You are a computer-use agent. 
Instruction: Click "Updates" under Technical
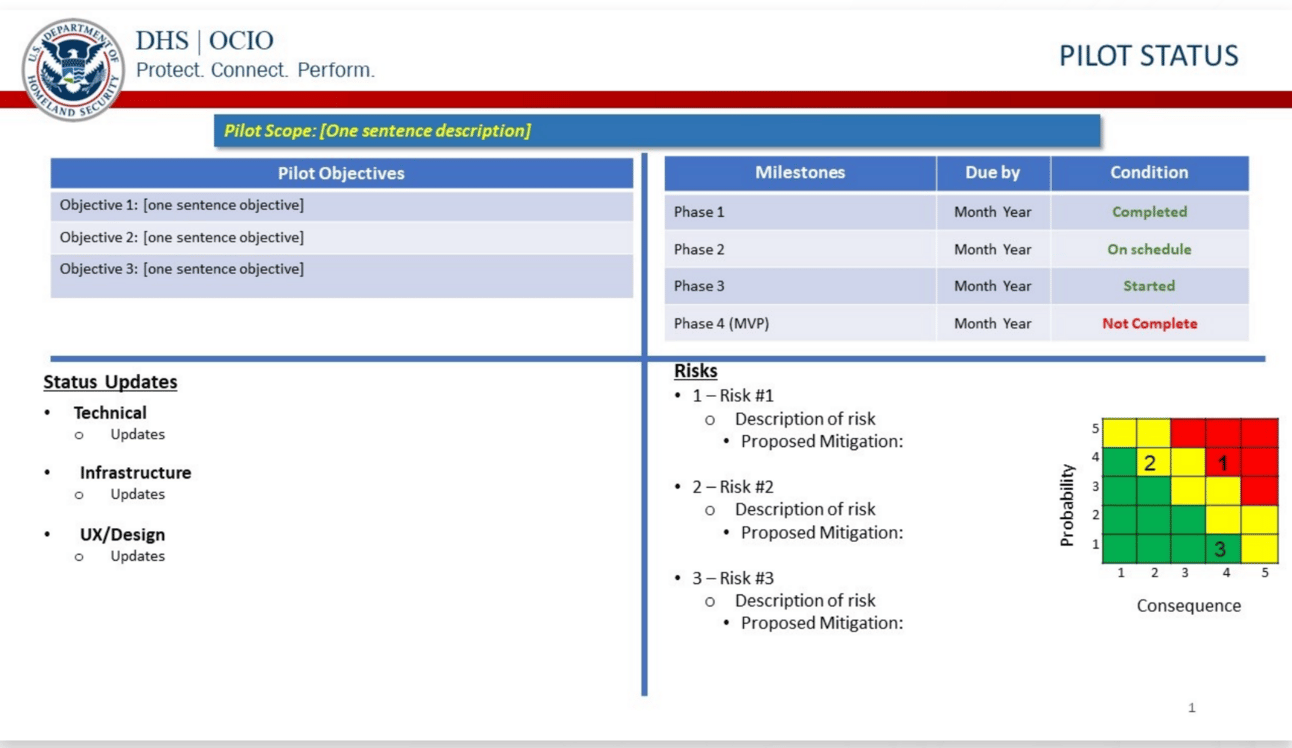tap(138, 434)
